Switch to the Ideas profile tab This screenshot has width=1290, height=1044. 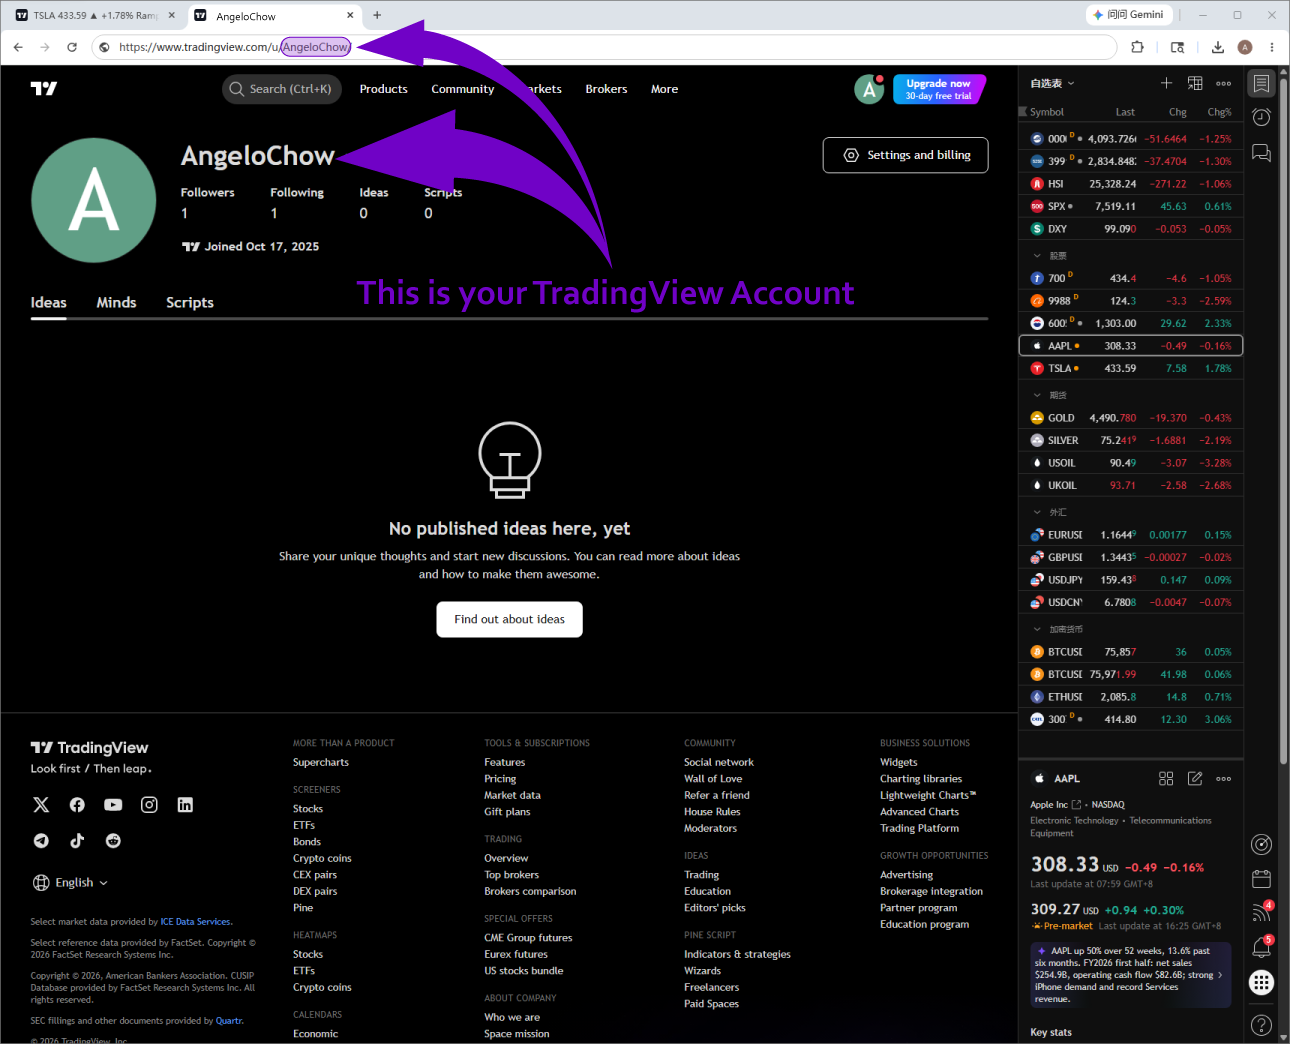pos(48,303)
